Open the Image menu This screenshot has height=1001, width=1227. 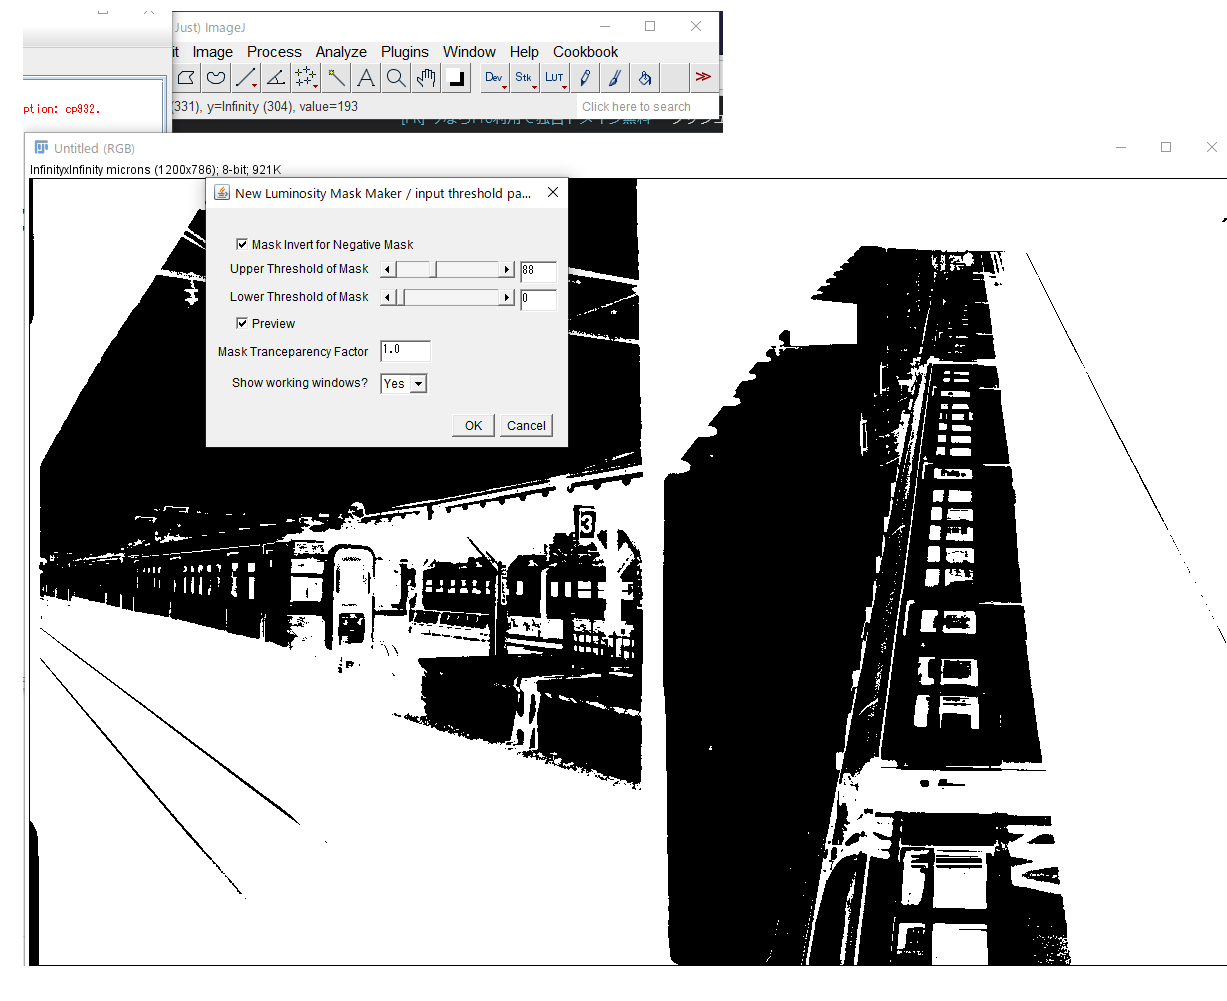(213, 52)
